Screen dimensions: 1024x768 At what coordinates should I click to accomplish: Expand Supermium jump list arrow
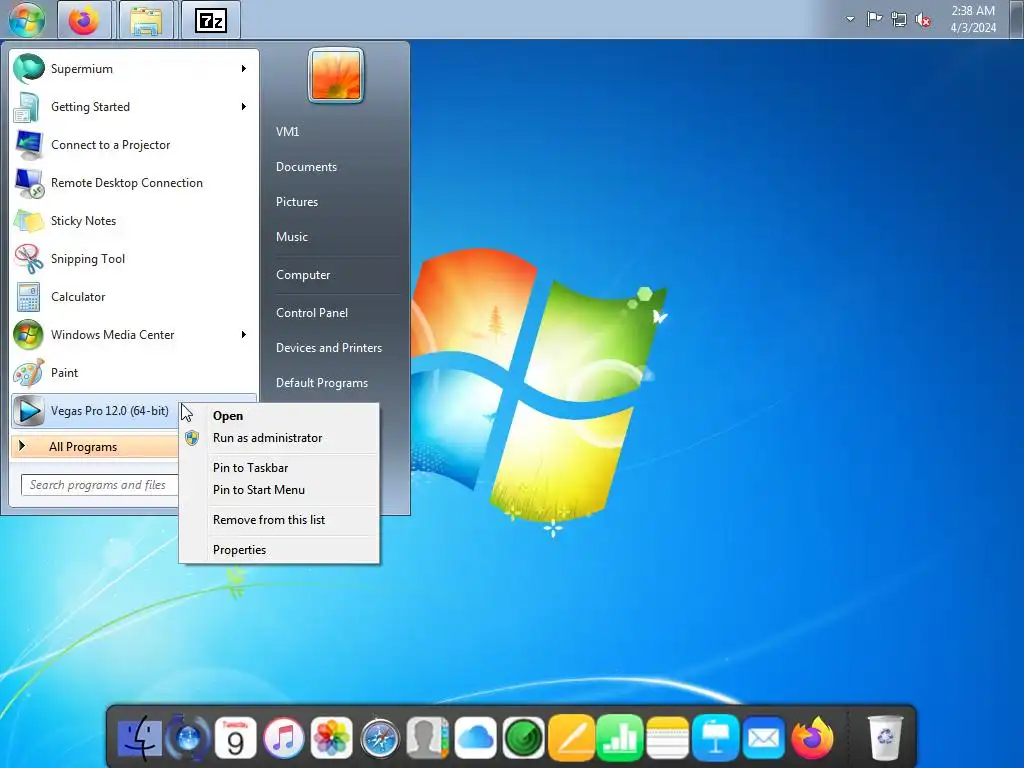(x=244, y=69)
